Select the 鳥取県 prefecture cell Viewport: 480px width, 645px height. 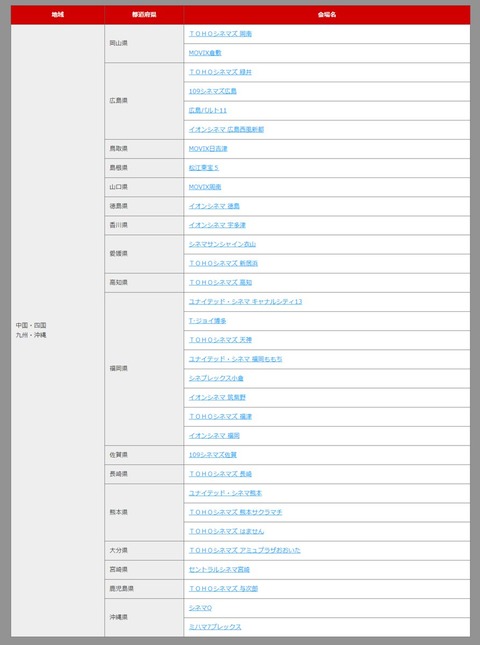(144, 148)
